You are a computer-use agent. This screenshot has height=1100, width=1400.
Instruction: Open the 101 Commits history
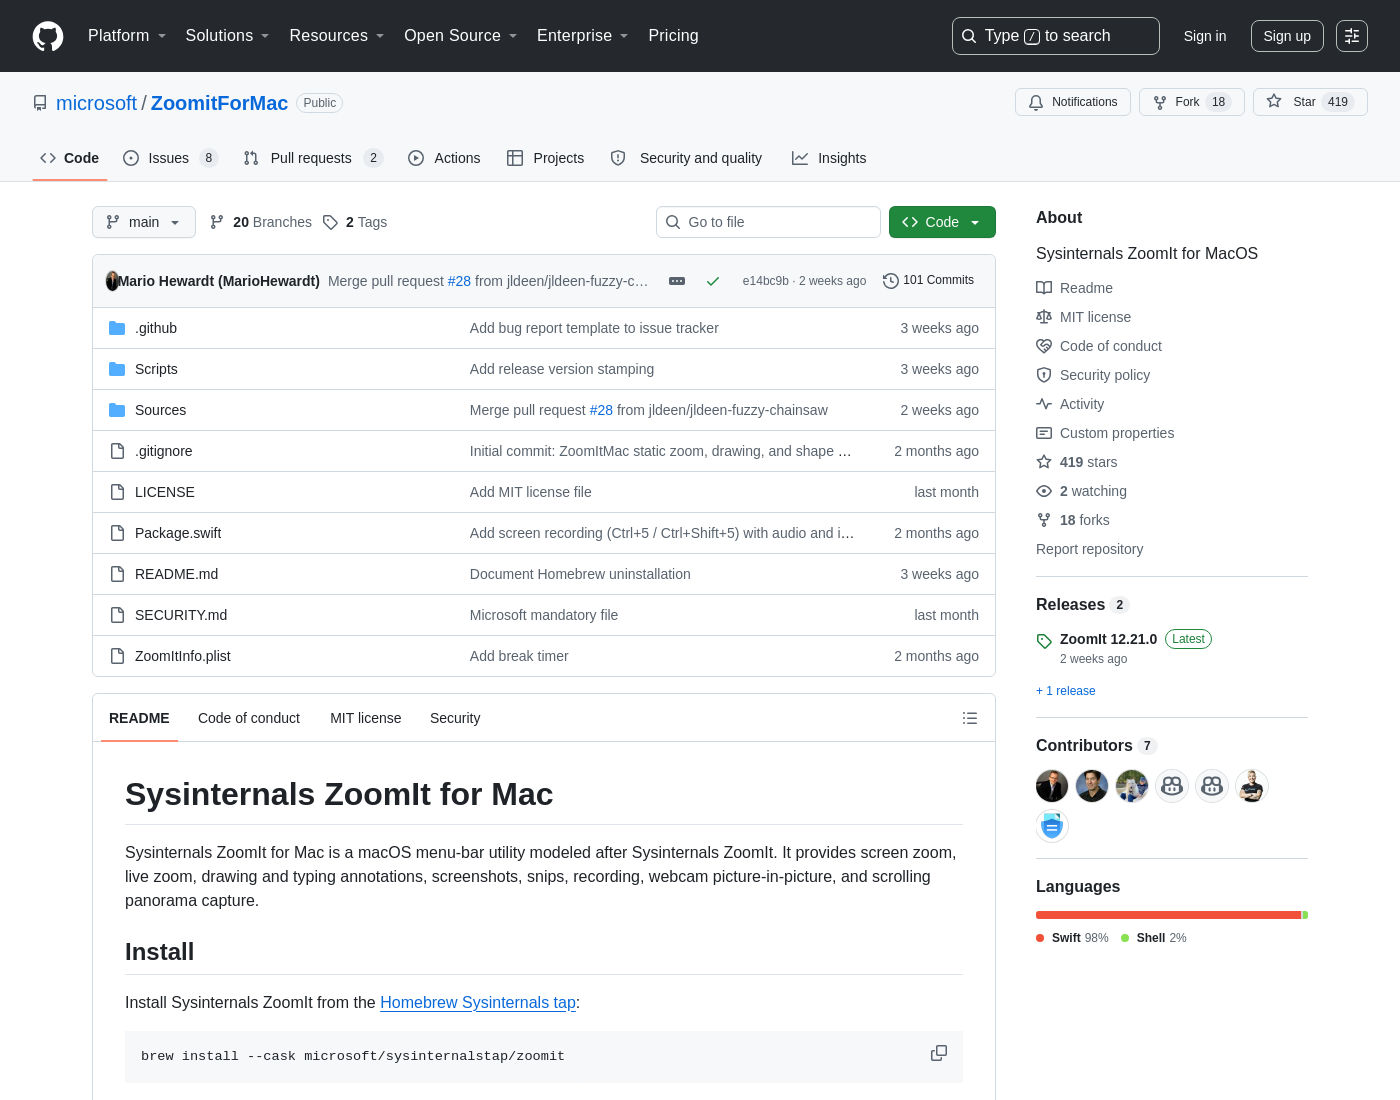(x=928, y=281)
